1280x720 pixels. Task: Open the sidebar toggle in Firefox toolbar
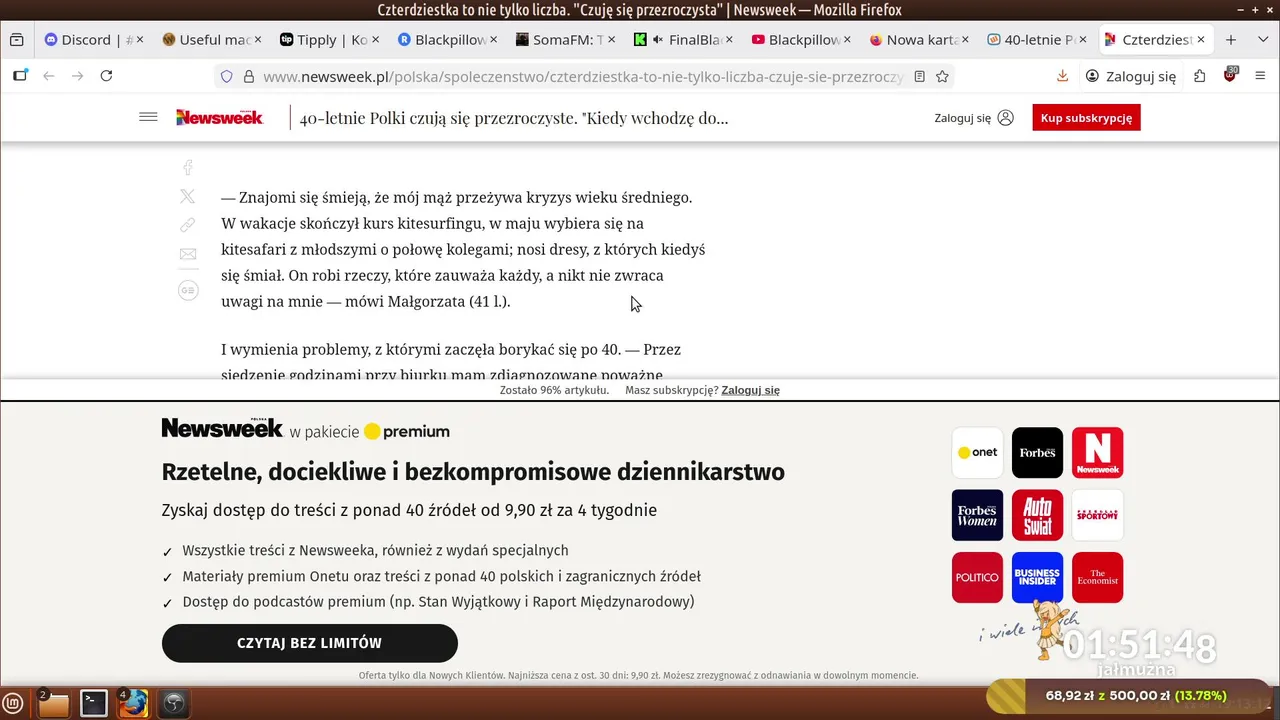click(x=19, y=76)
